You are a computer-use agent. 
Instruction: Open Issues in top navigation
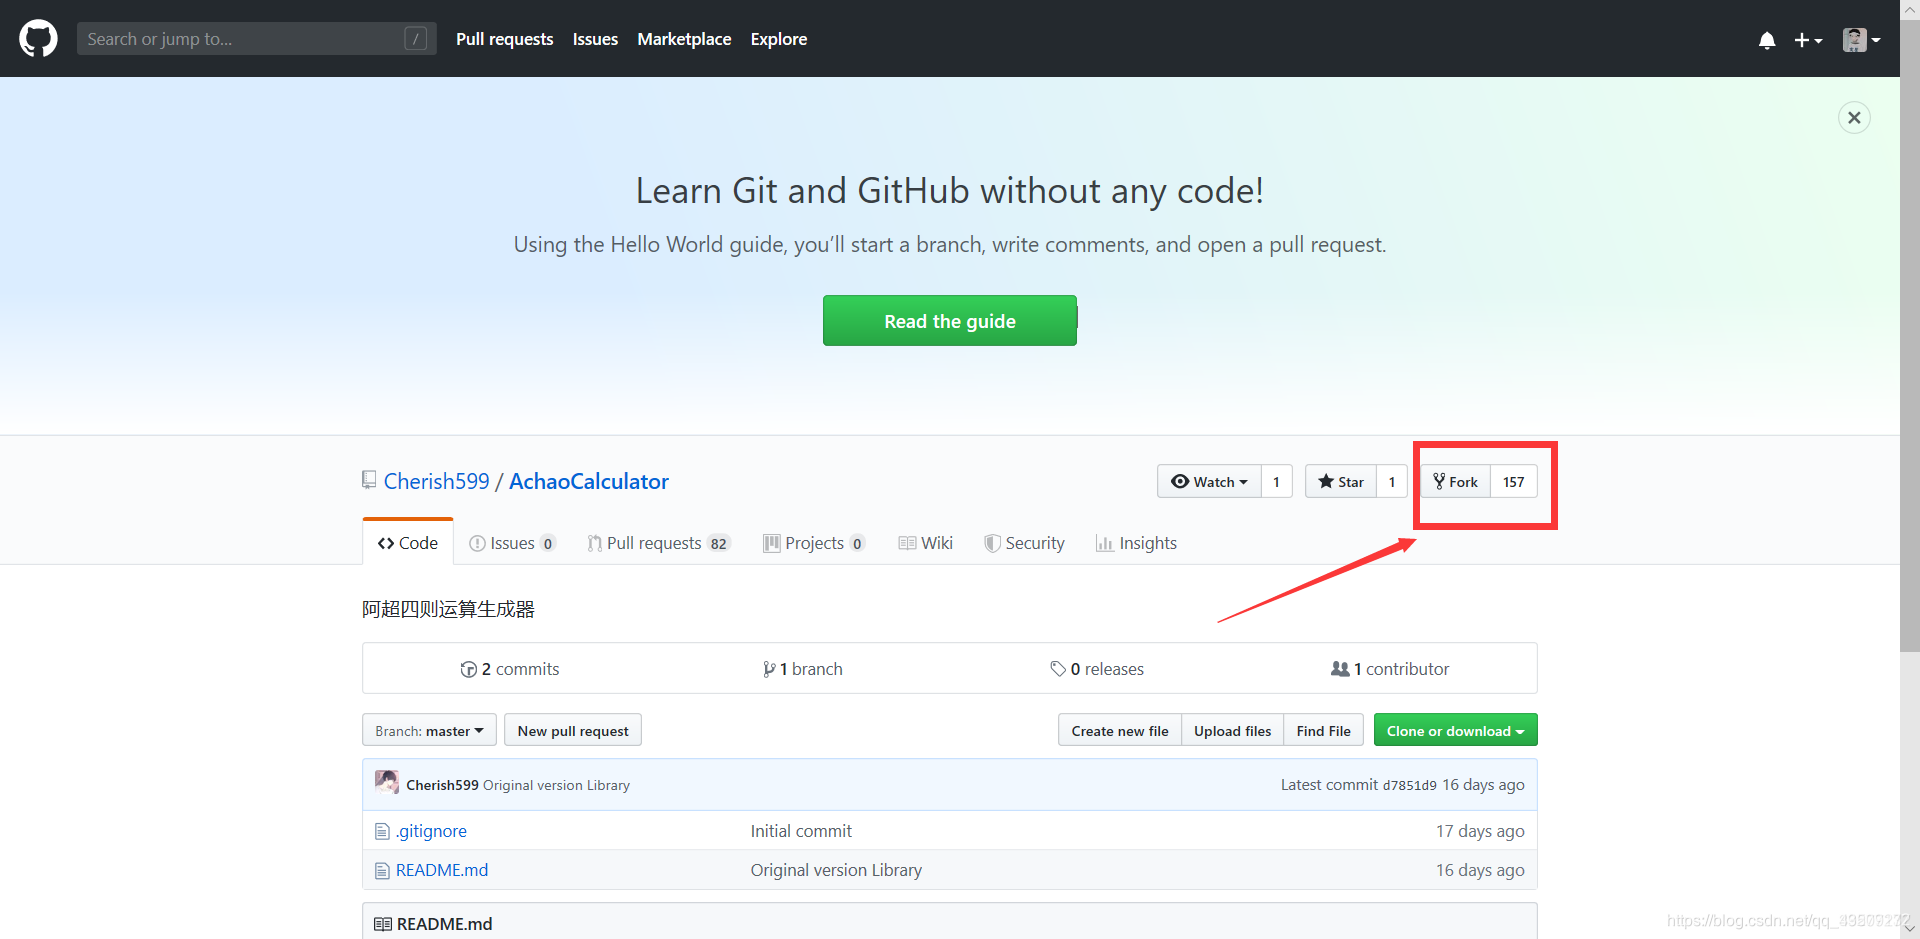595,39
